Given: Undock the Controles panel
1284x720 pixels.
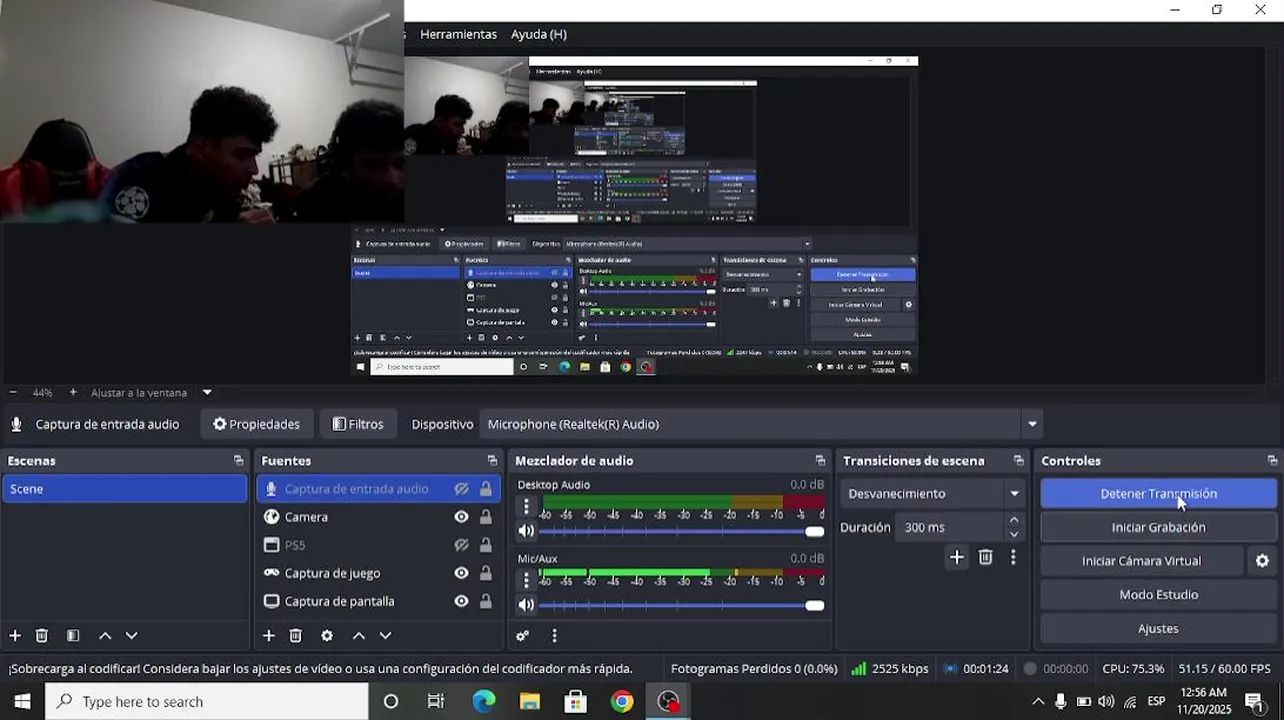Looking at the screenshot, I should click(x=1272, y=460).
